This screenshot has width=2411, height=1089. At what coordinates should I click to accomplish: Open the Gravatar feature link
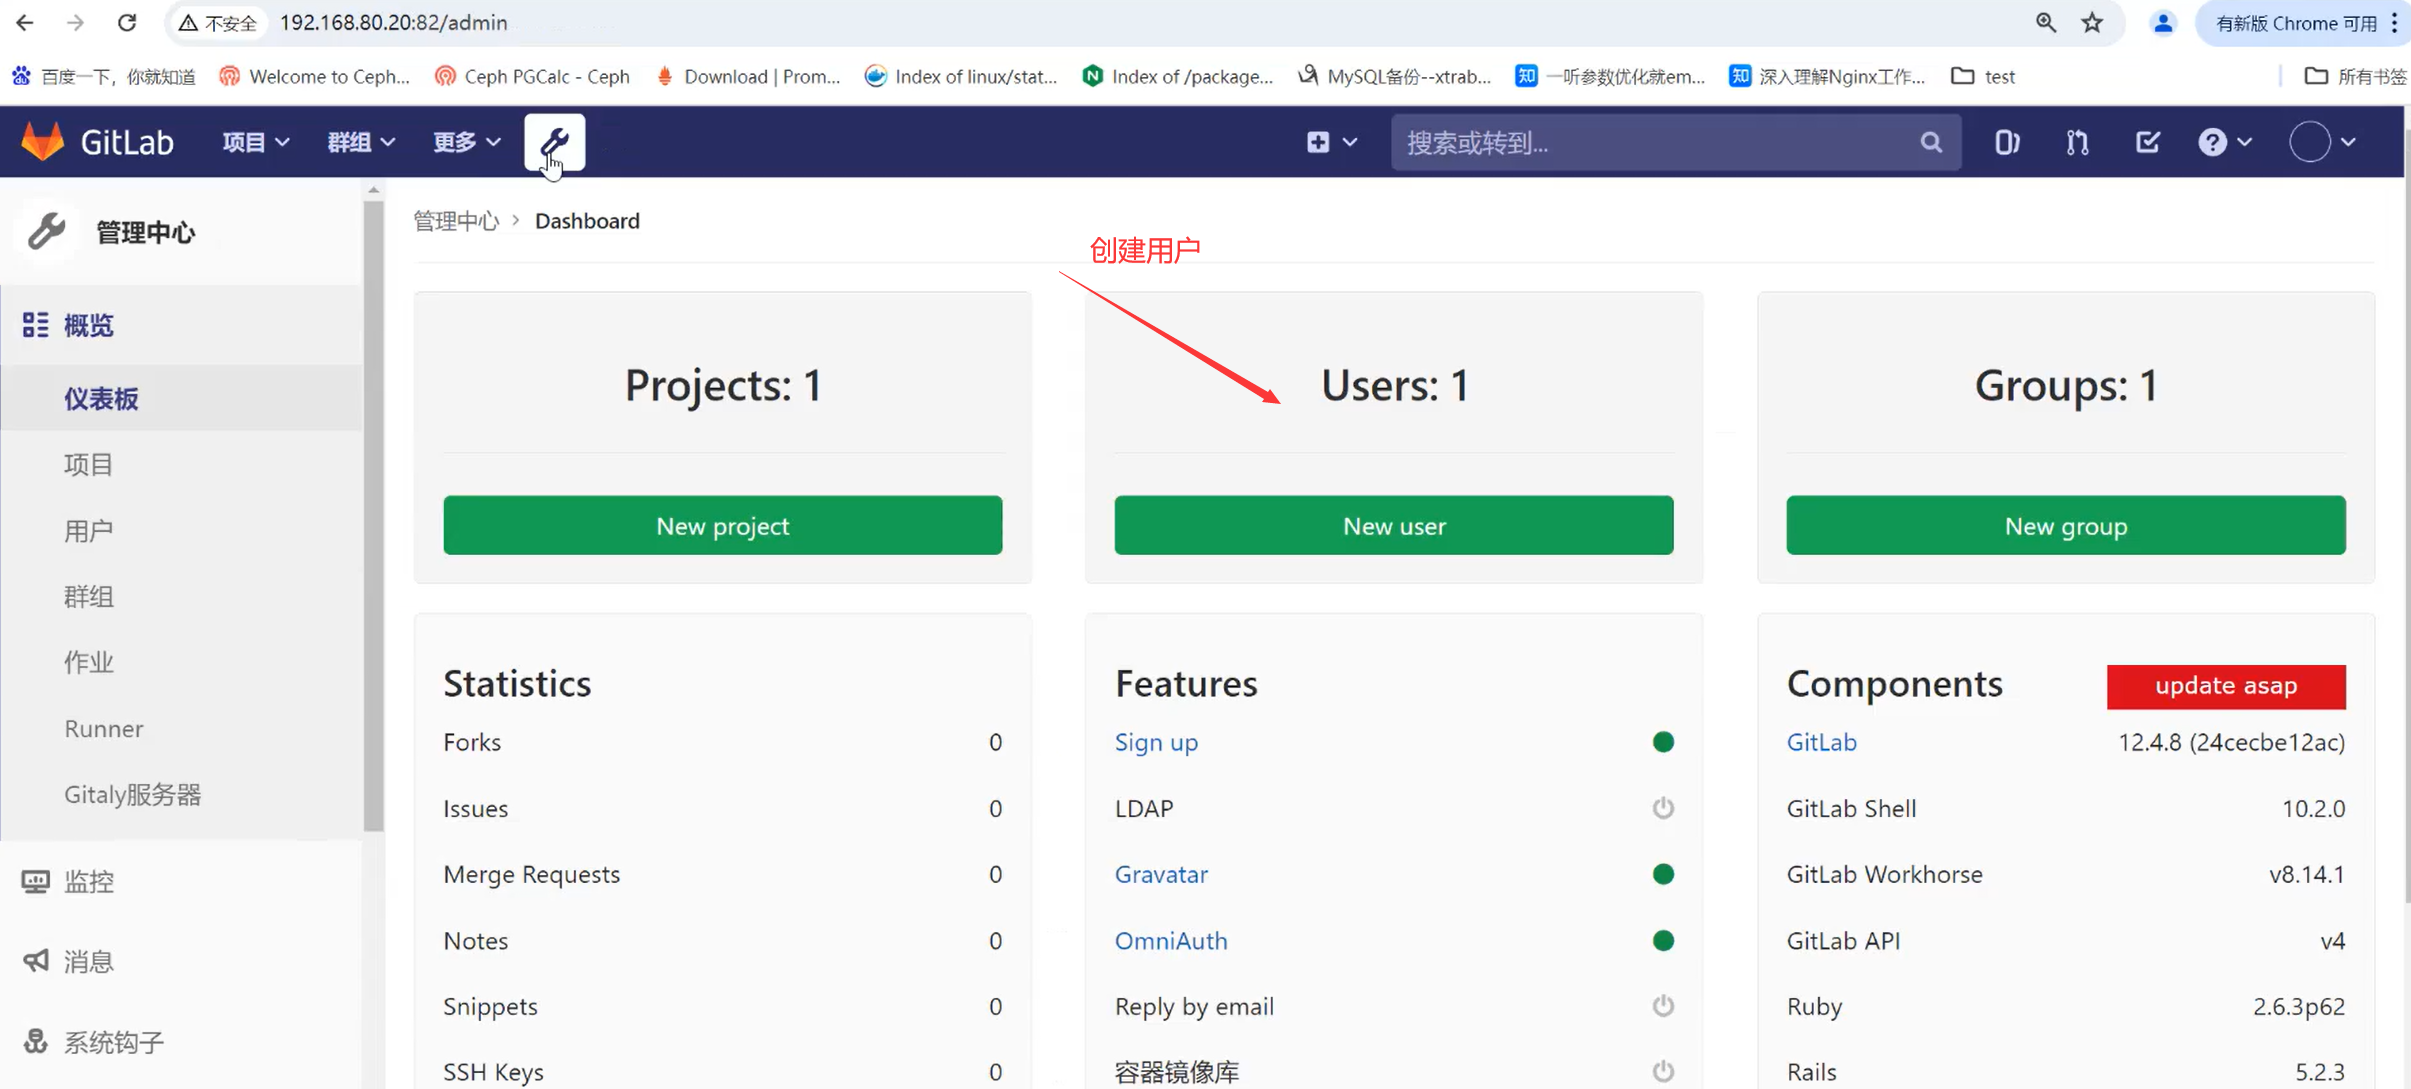(x=1161, y=874)
